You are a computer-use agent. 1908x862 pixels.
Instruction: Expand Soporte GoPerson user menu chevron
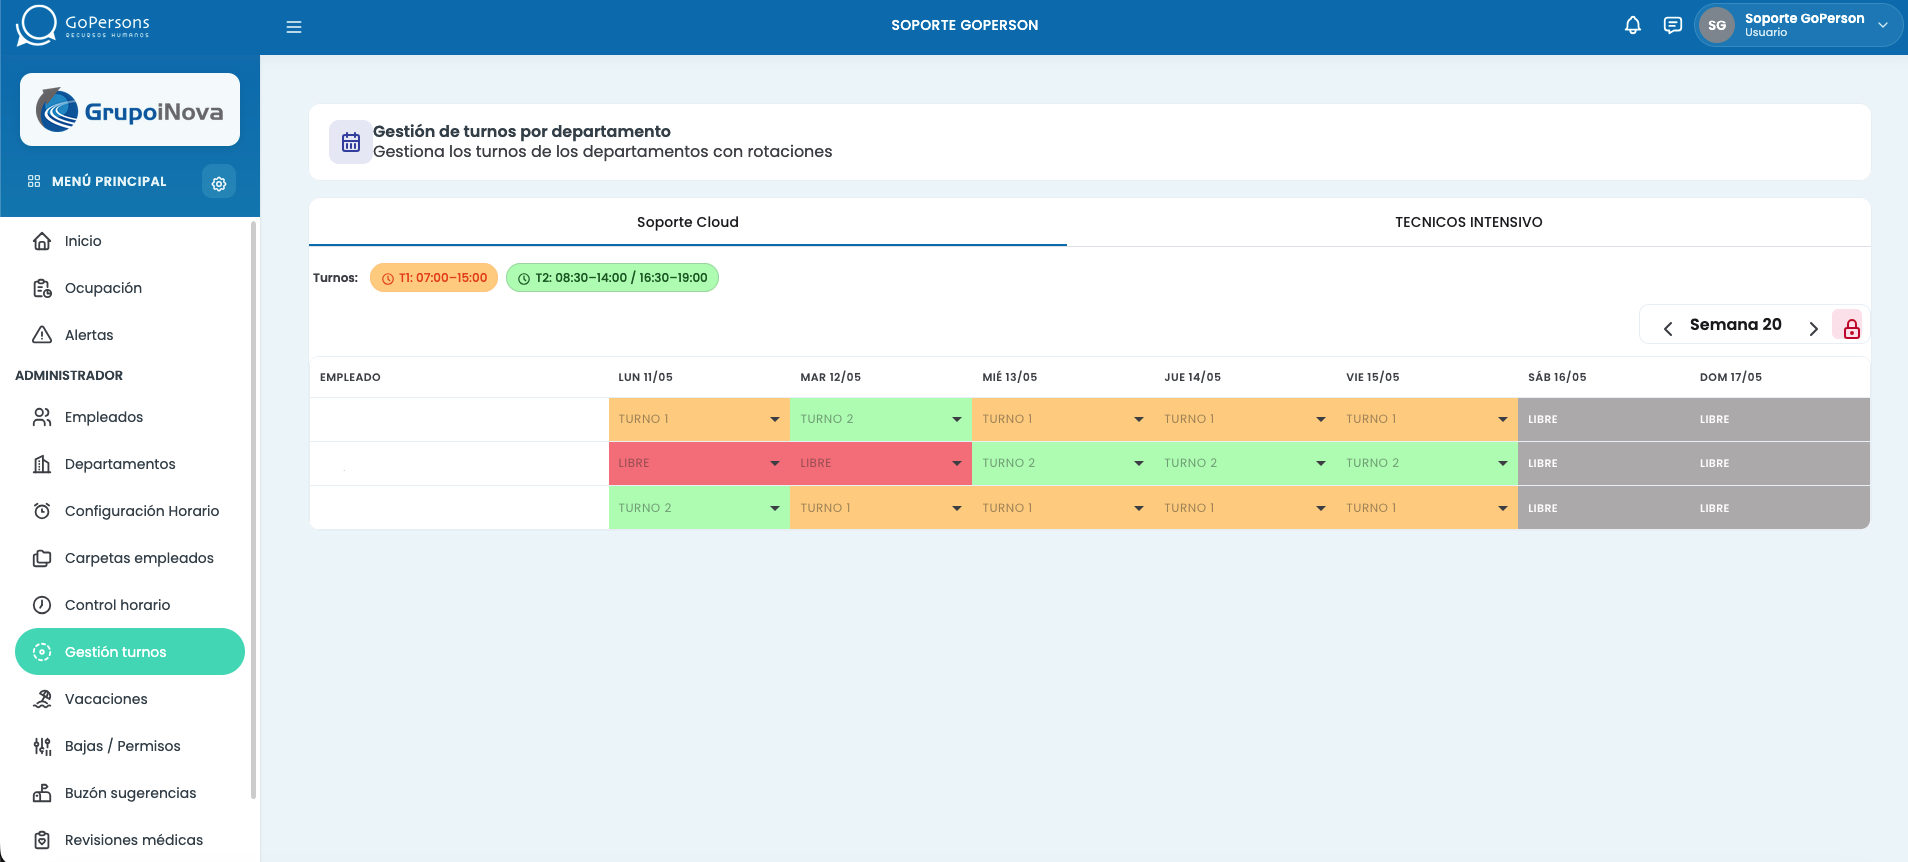(x=1883, y=26)
